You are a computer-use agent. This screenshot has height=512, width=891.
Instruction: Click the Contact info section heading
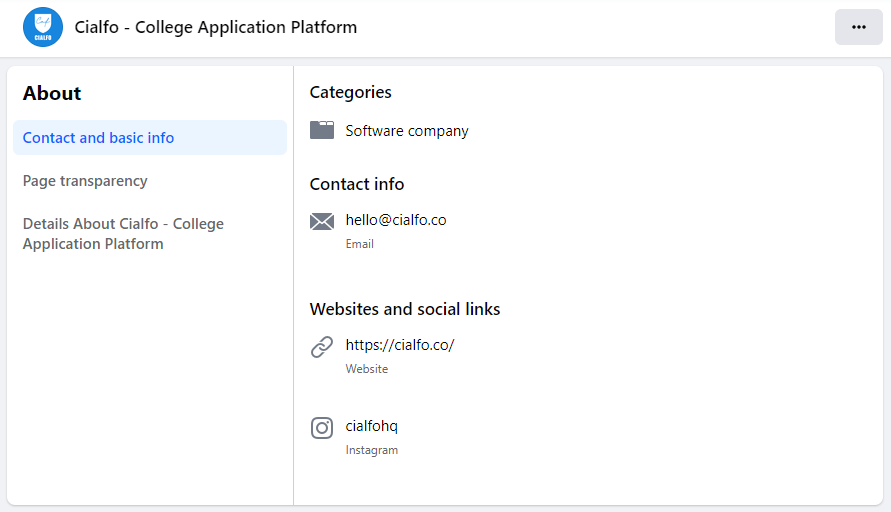[x=357, y=184]
